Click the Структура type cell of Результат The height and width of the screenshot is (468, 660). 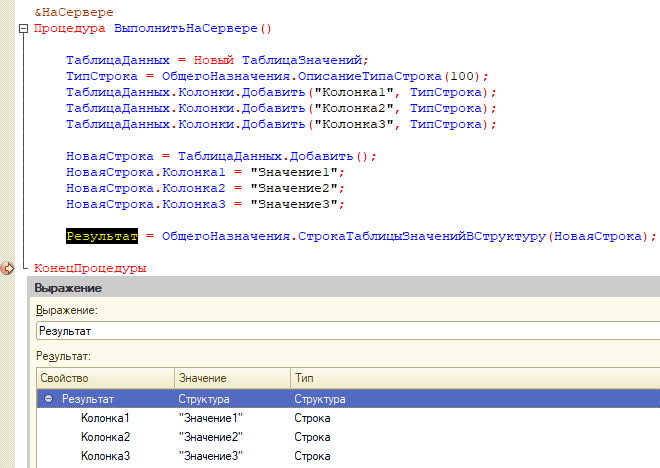tap(318, 398)
